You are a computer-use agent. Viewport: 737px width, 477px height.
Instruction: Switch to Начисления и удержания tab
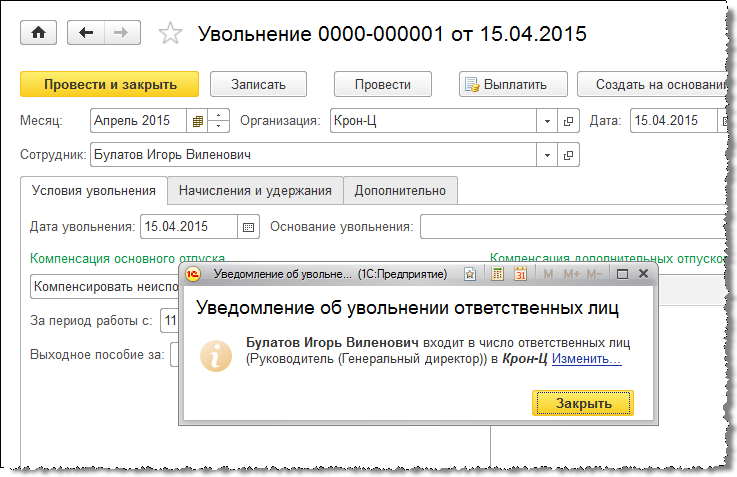coord(255,190)
